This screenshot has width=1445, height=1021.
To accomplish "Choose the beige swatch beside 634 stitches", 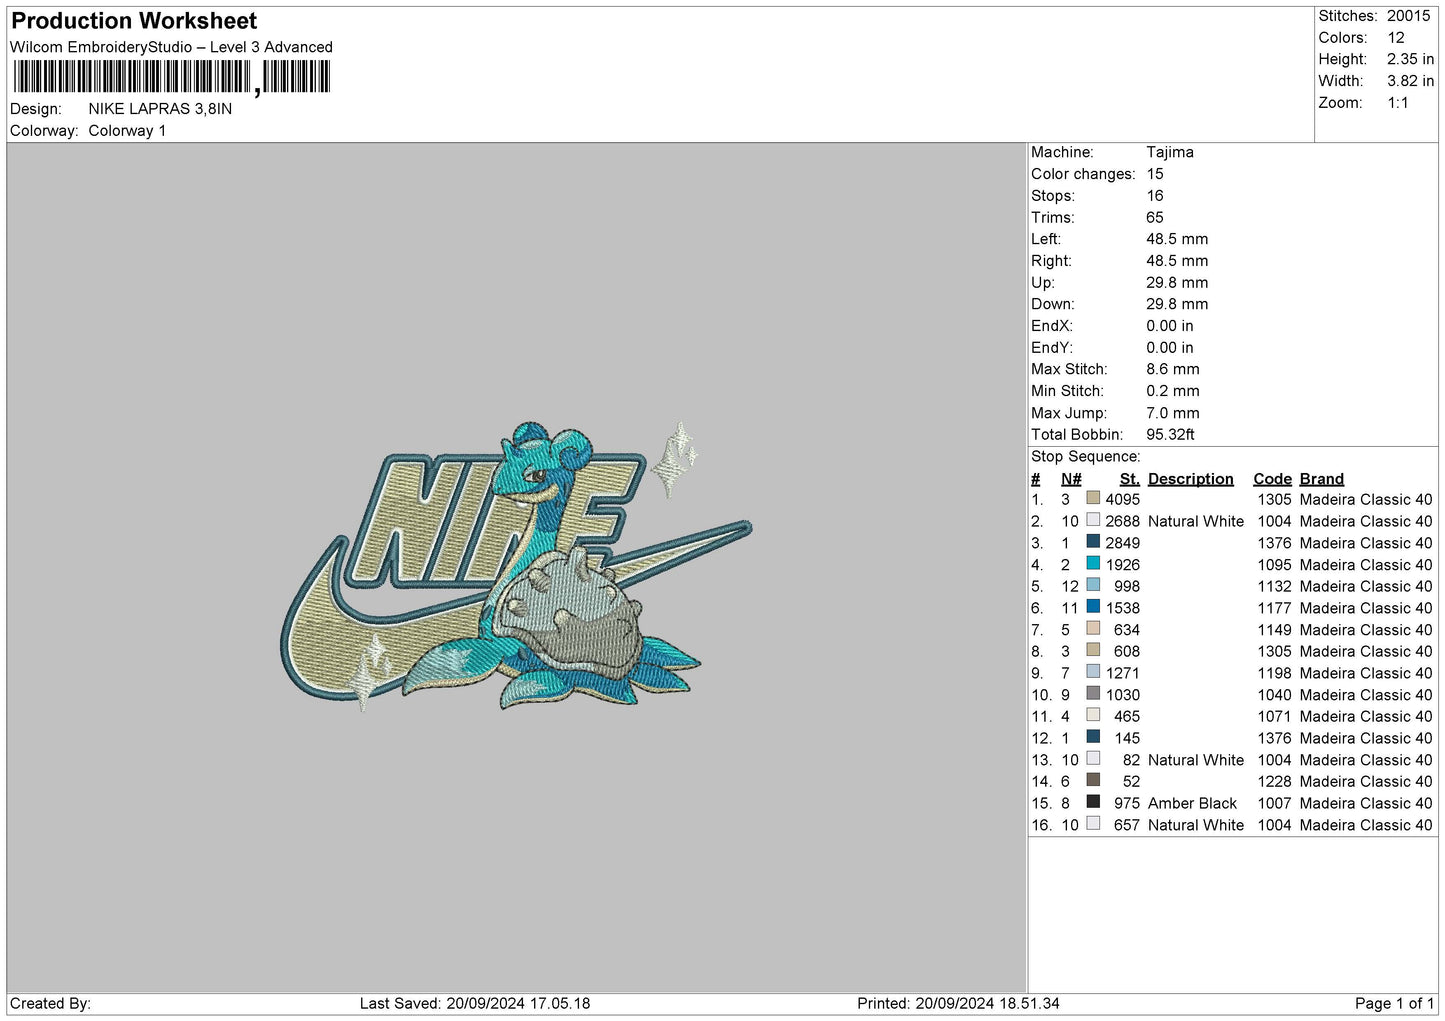I will click(x=1093, y=629).
